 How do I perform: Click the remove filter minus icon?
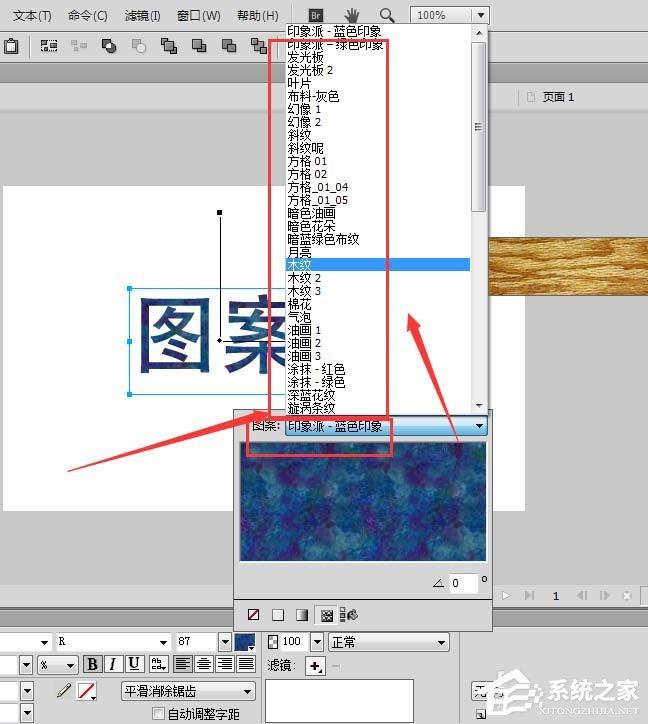(x=336, y=666)
